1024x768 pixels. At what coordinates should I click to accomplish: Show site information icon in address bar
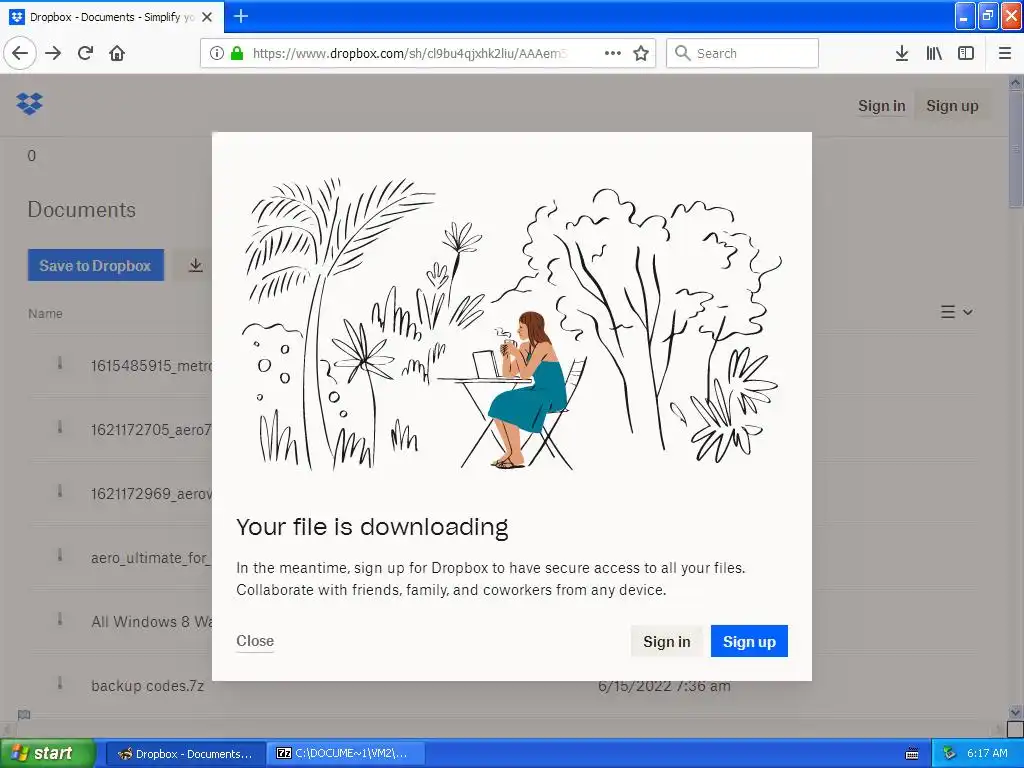217,53
